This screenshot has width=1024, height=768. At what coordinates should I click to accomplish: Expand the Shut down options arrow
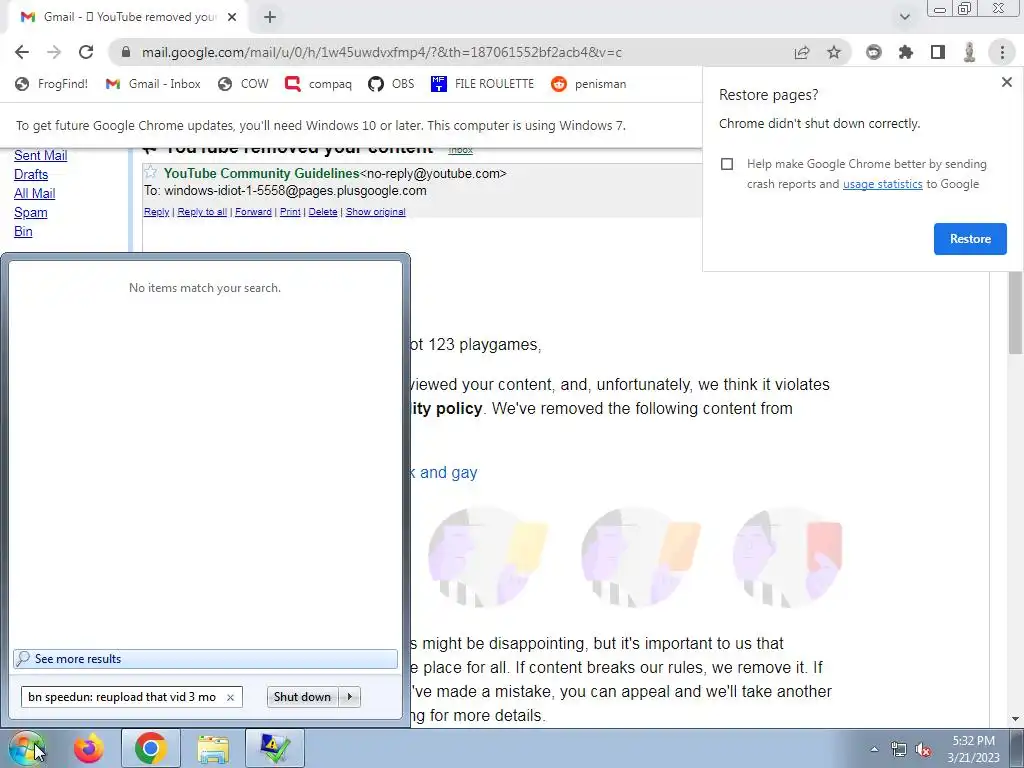click(x=349, y=697)
